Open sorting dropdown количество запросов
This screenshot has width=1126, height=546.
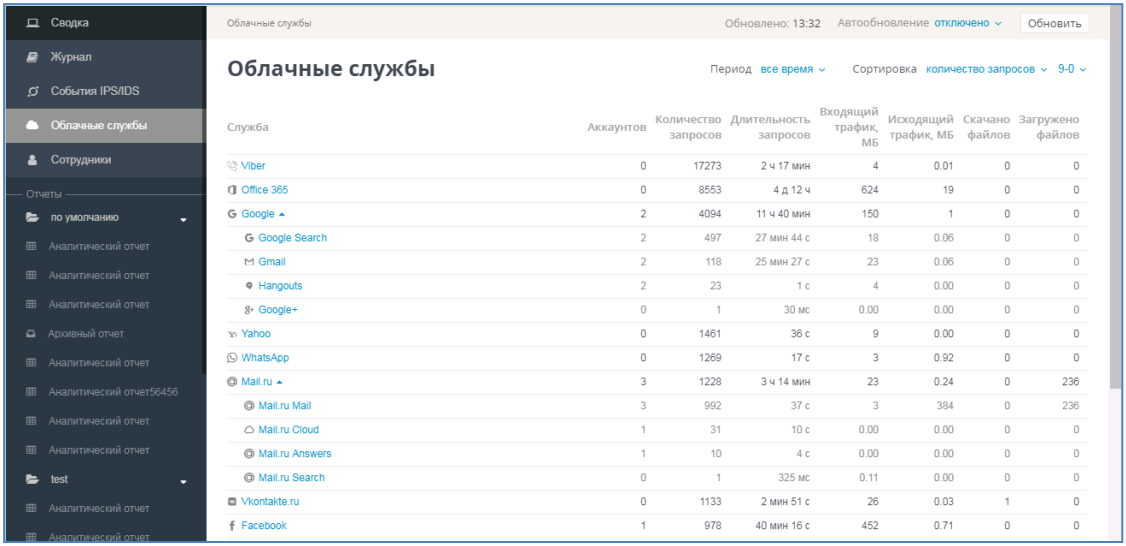(x=987, y=69)
